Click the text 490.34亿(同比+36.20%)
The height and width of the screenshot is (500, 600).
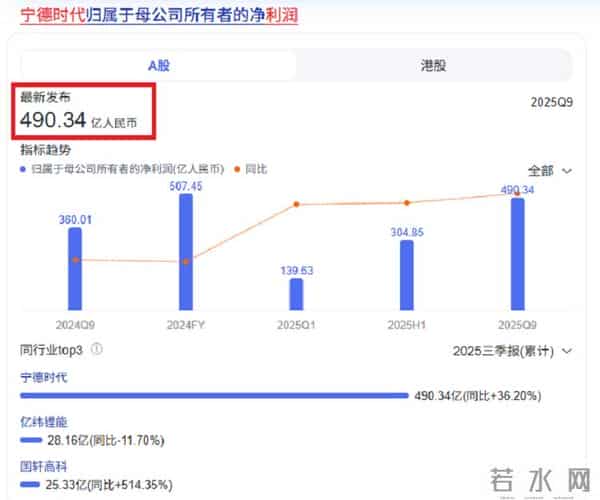pos(478,396)
